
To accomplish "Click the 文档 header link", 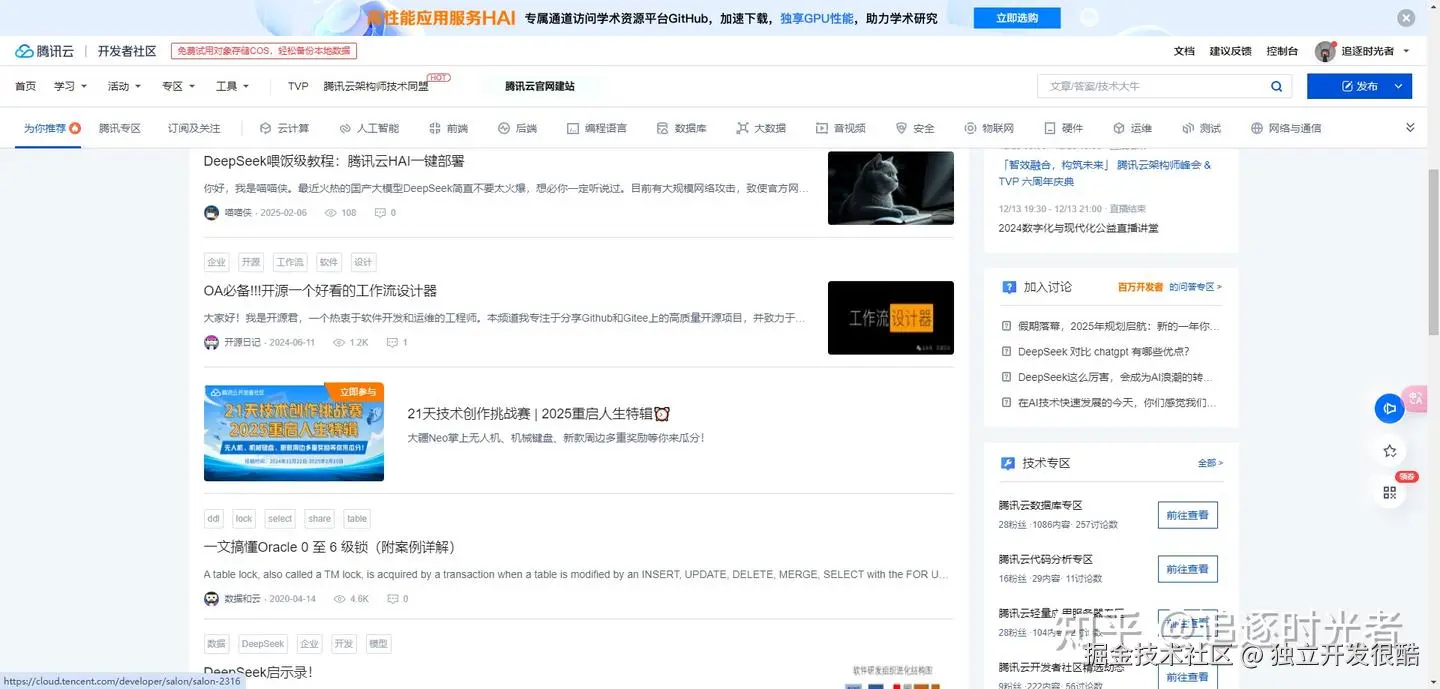I will (1184, 51).
